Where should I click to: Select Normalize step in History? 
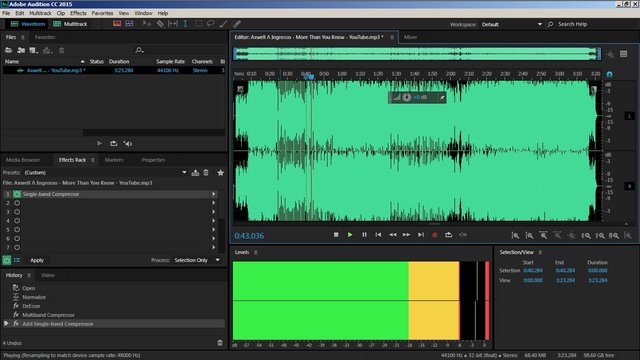pyautogui.click(x=34, y=297)
